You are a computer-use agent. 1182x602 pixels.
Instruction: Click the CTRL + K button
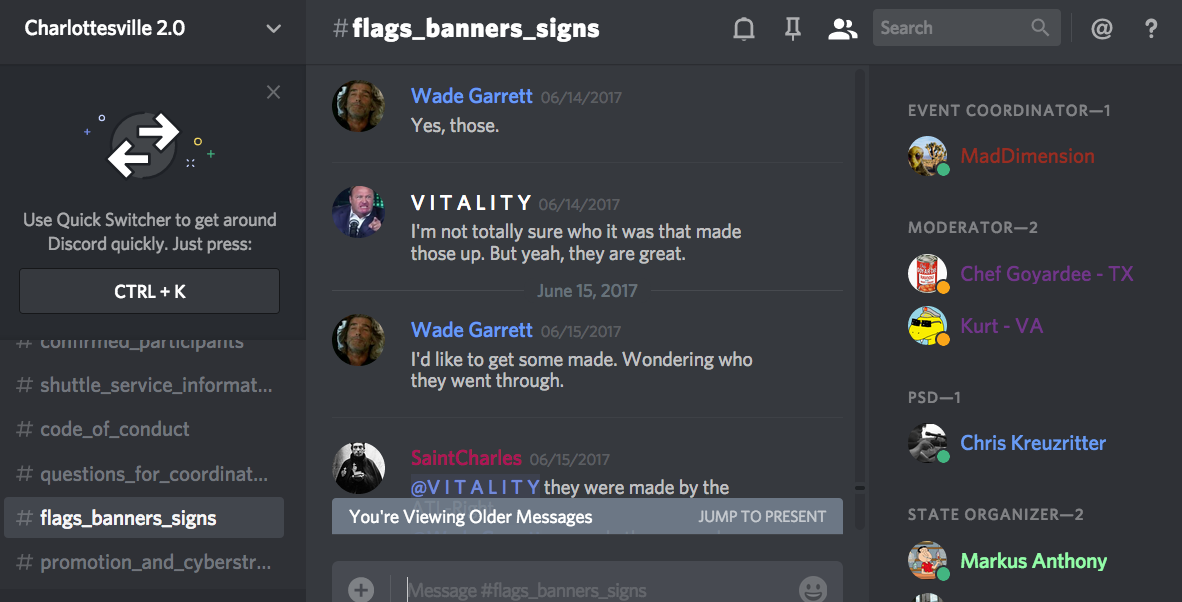click(149, 291)
